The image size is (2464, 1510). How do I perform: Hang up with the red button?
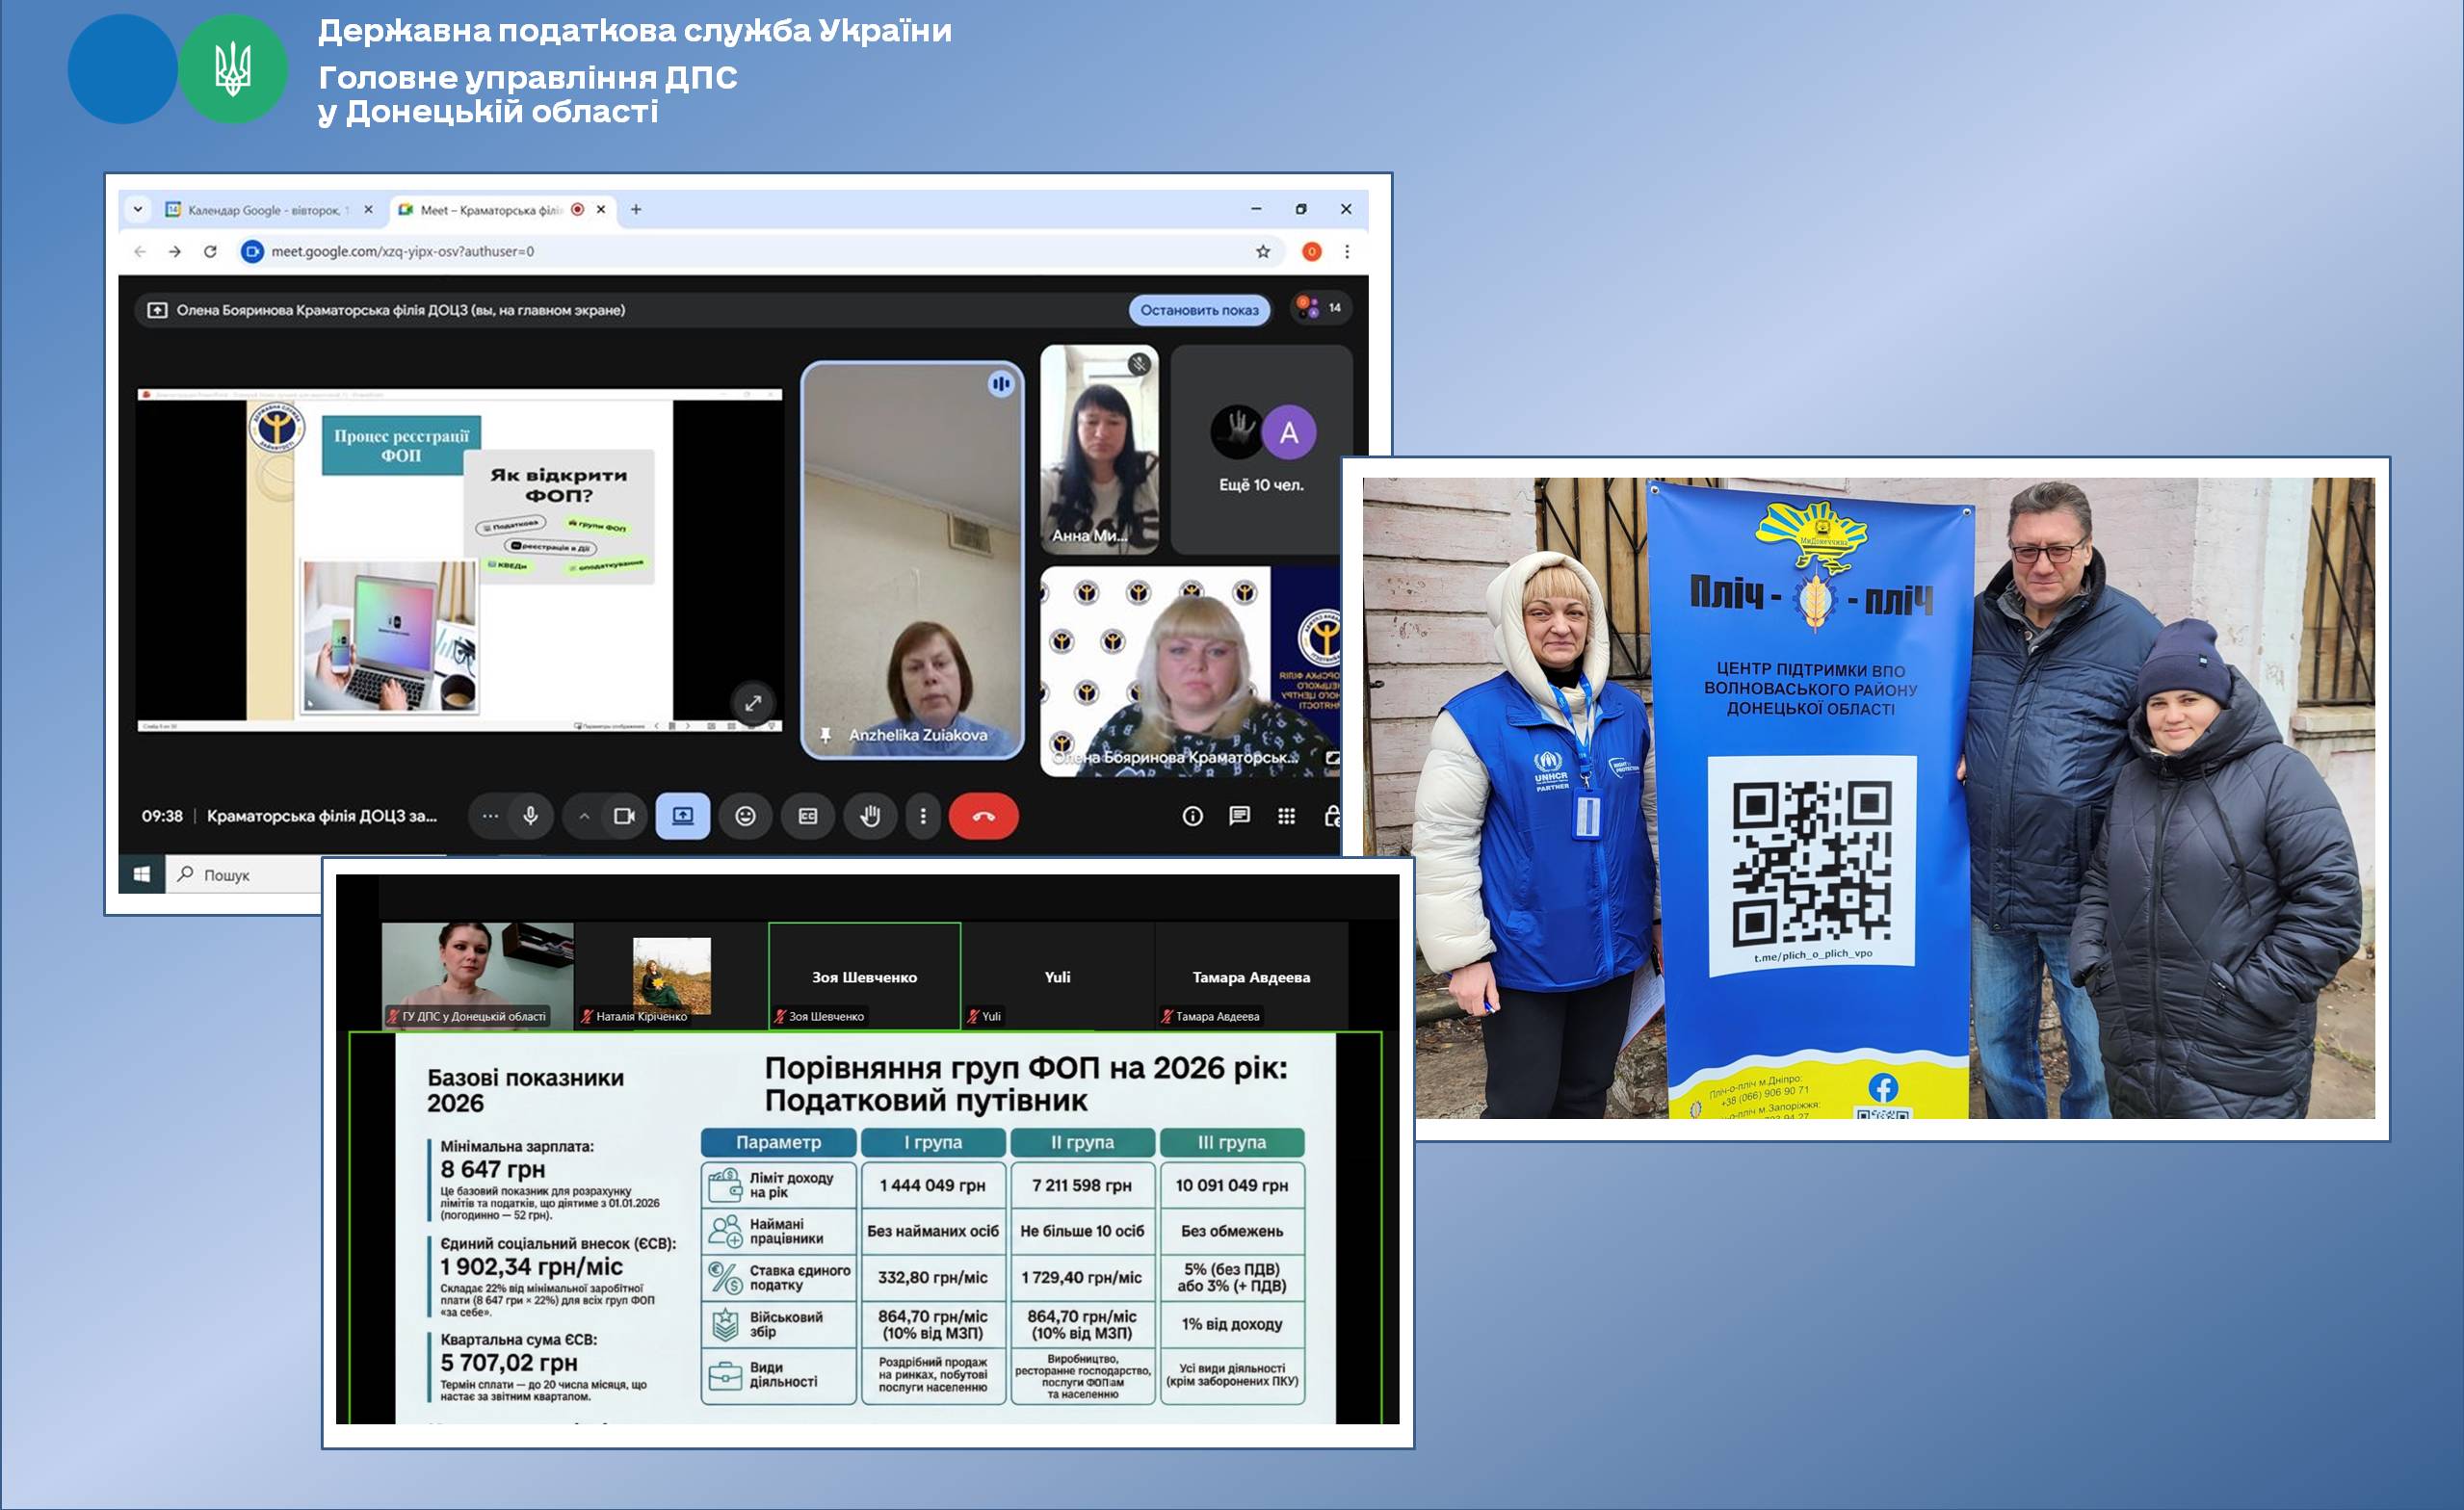pyautogui.click(x=983, y=816)
